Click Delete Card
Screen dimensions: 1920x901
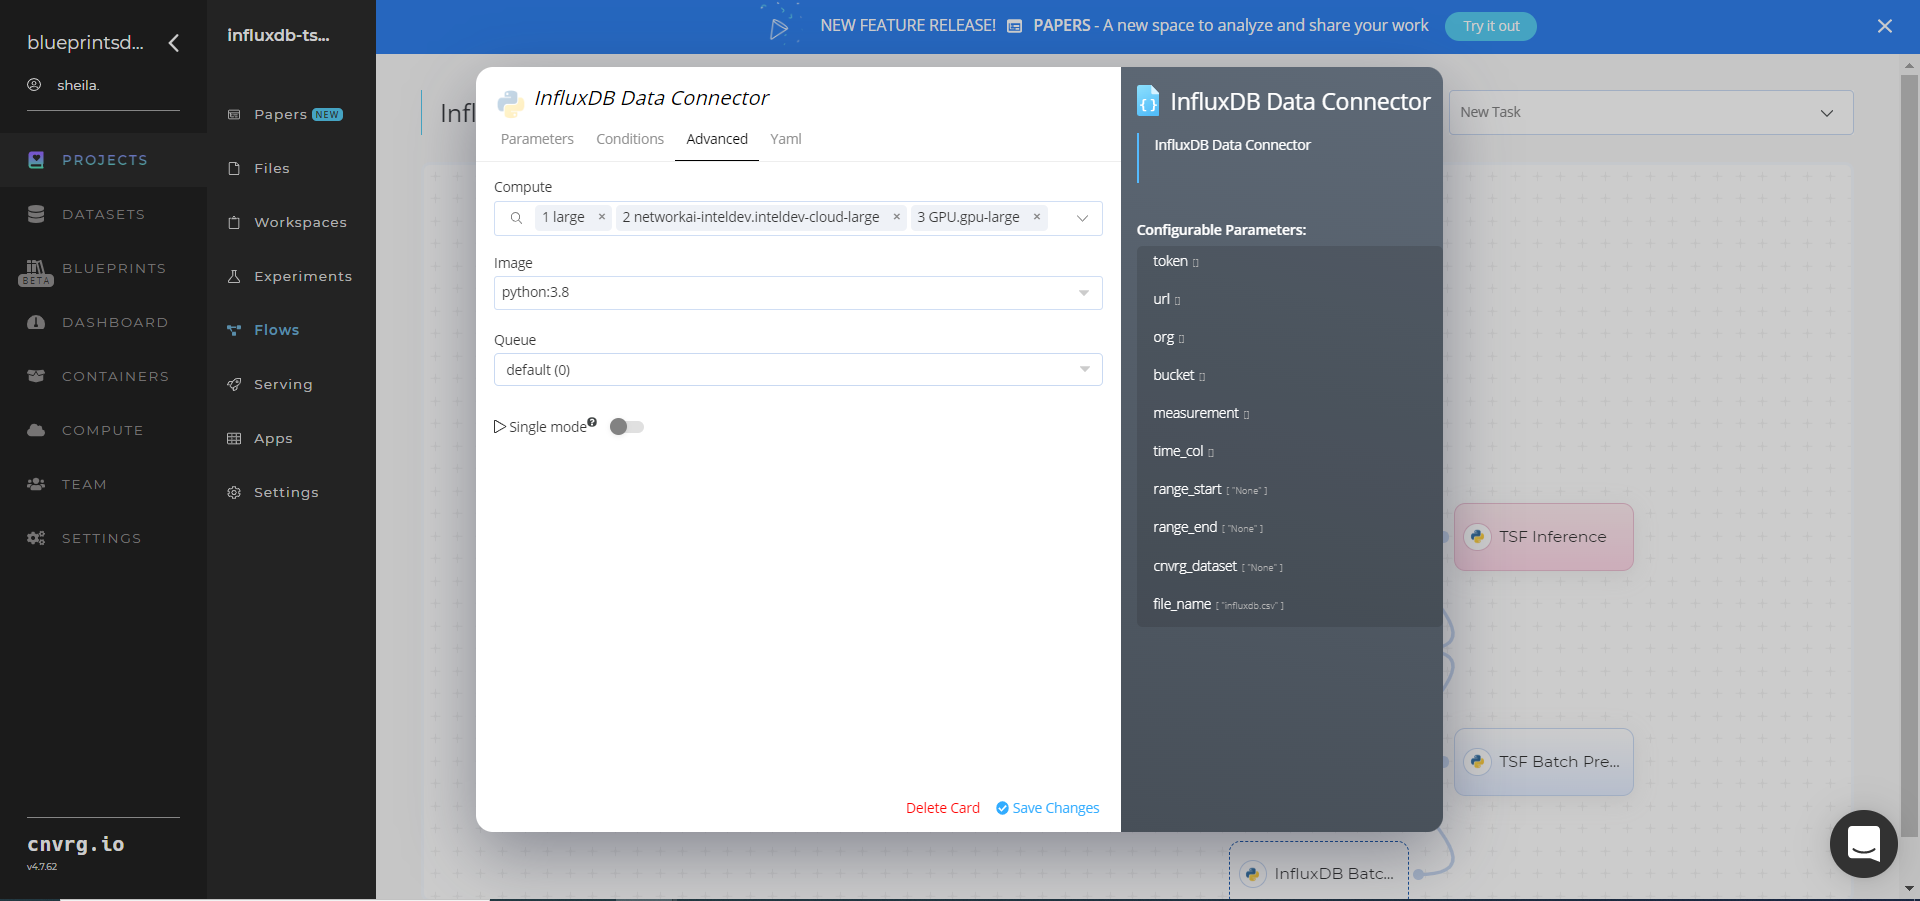pos(943,808)
